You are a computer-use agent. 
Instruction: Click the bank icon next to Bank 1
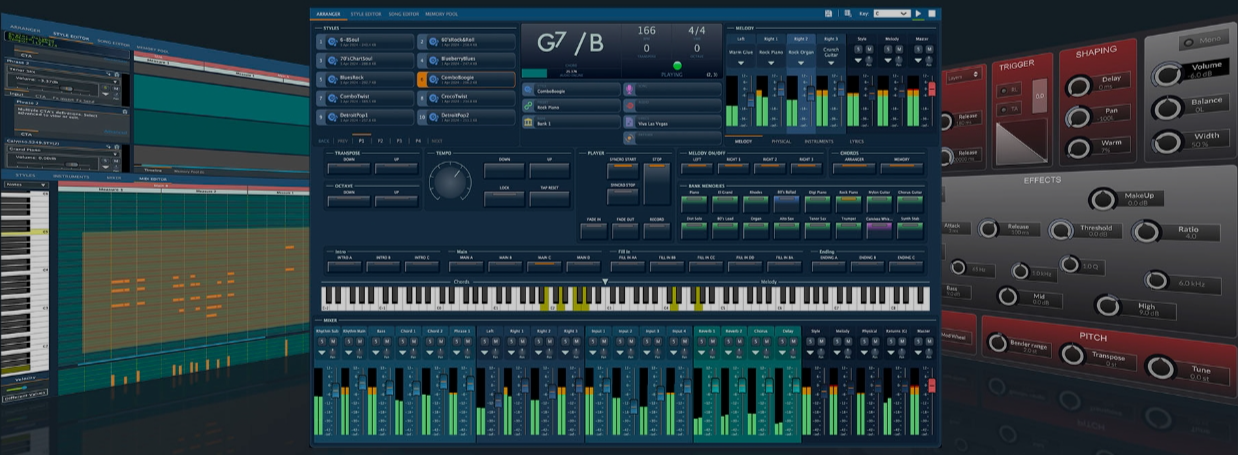pyautogui.click(x=528, y=123)
